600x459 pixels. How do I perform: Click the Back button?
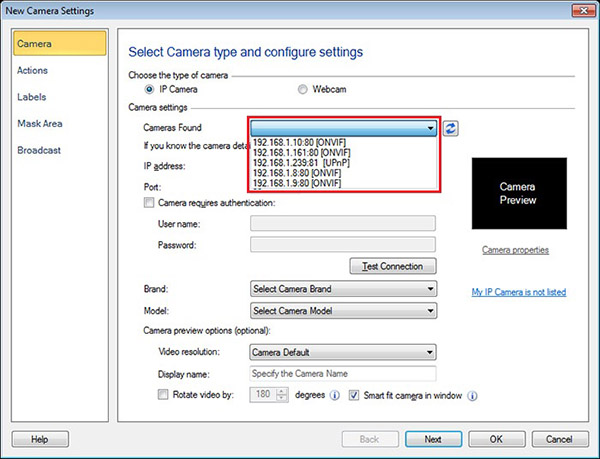(x=370, y=439)
